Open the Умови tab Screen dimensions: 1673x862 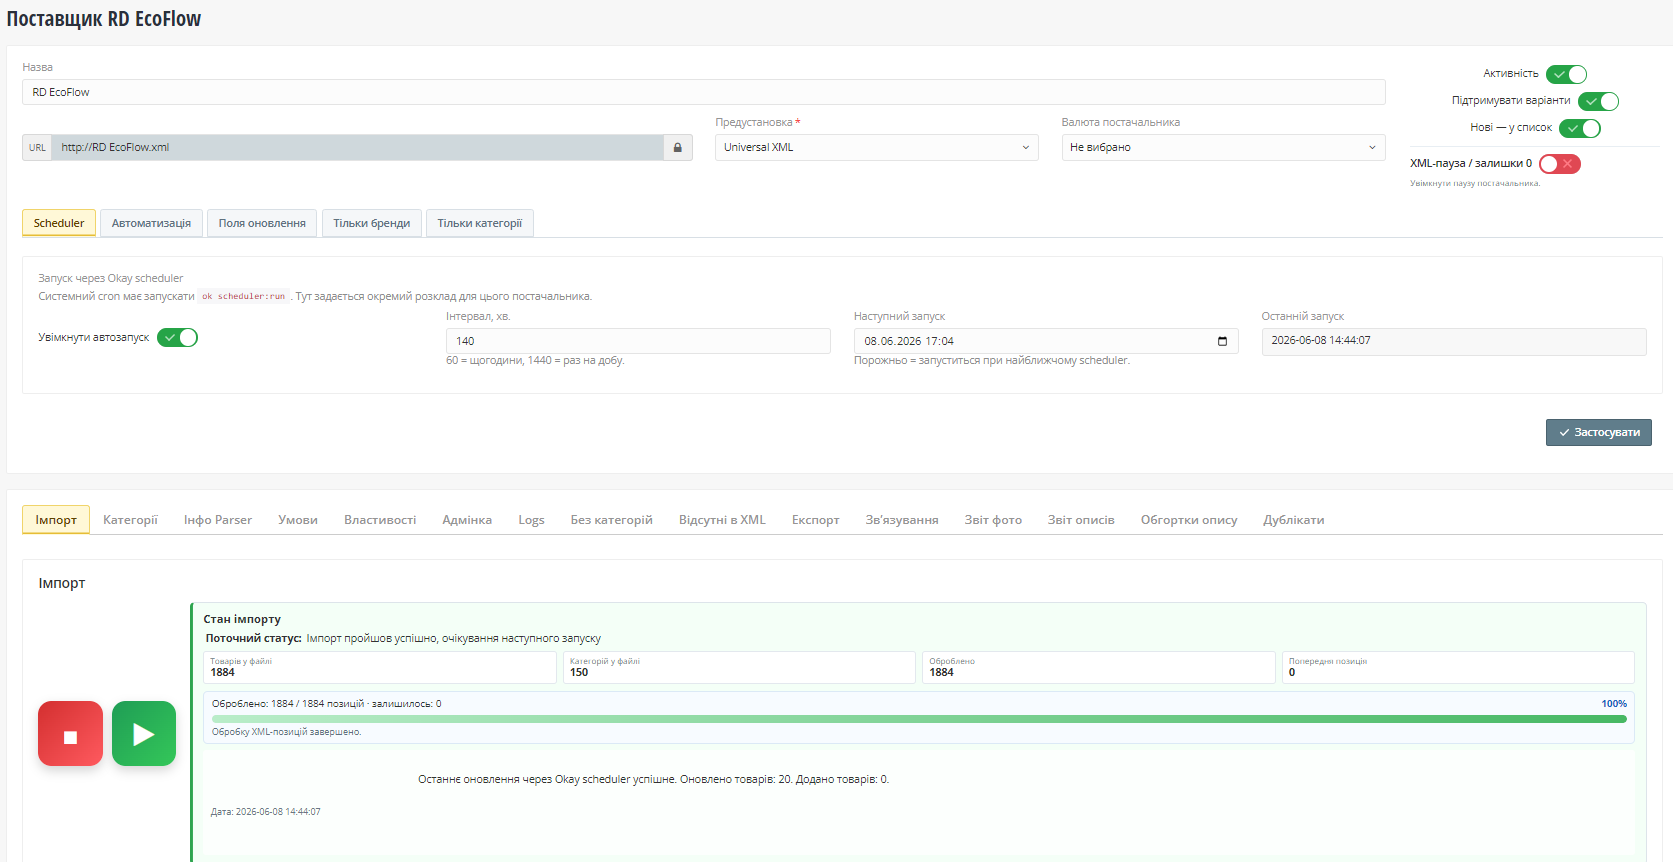298,520
